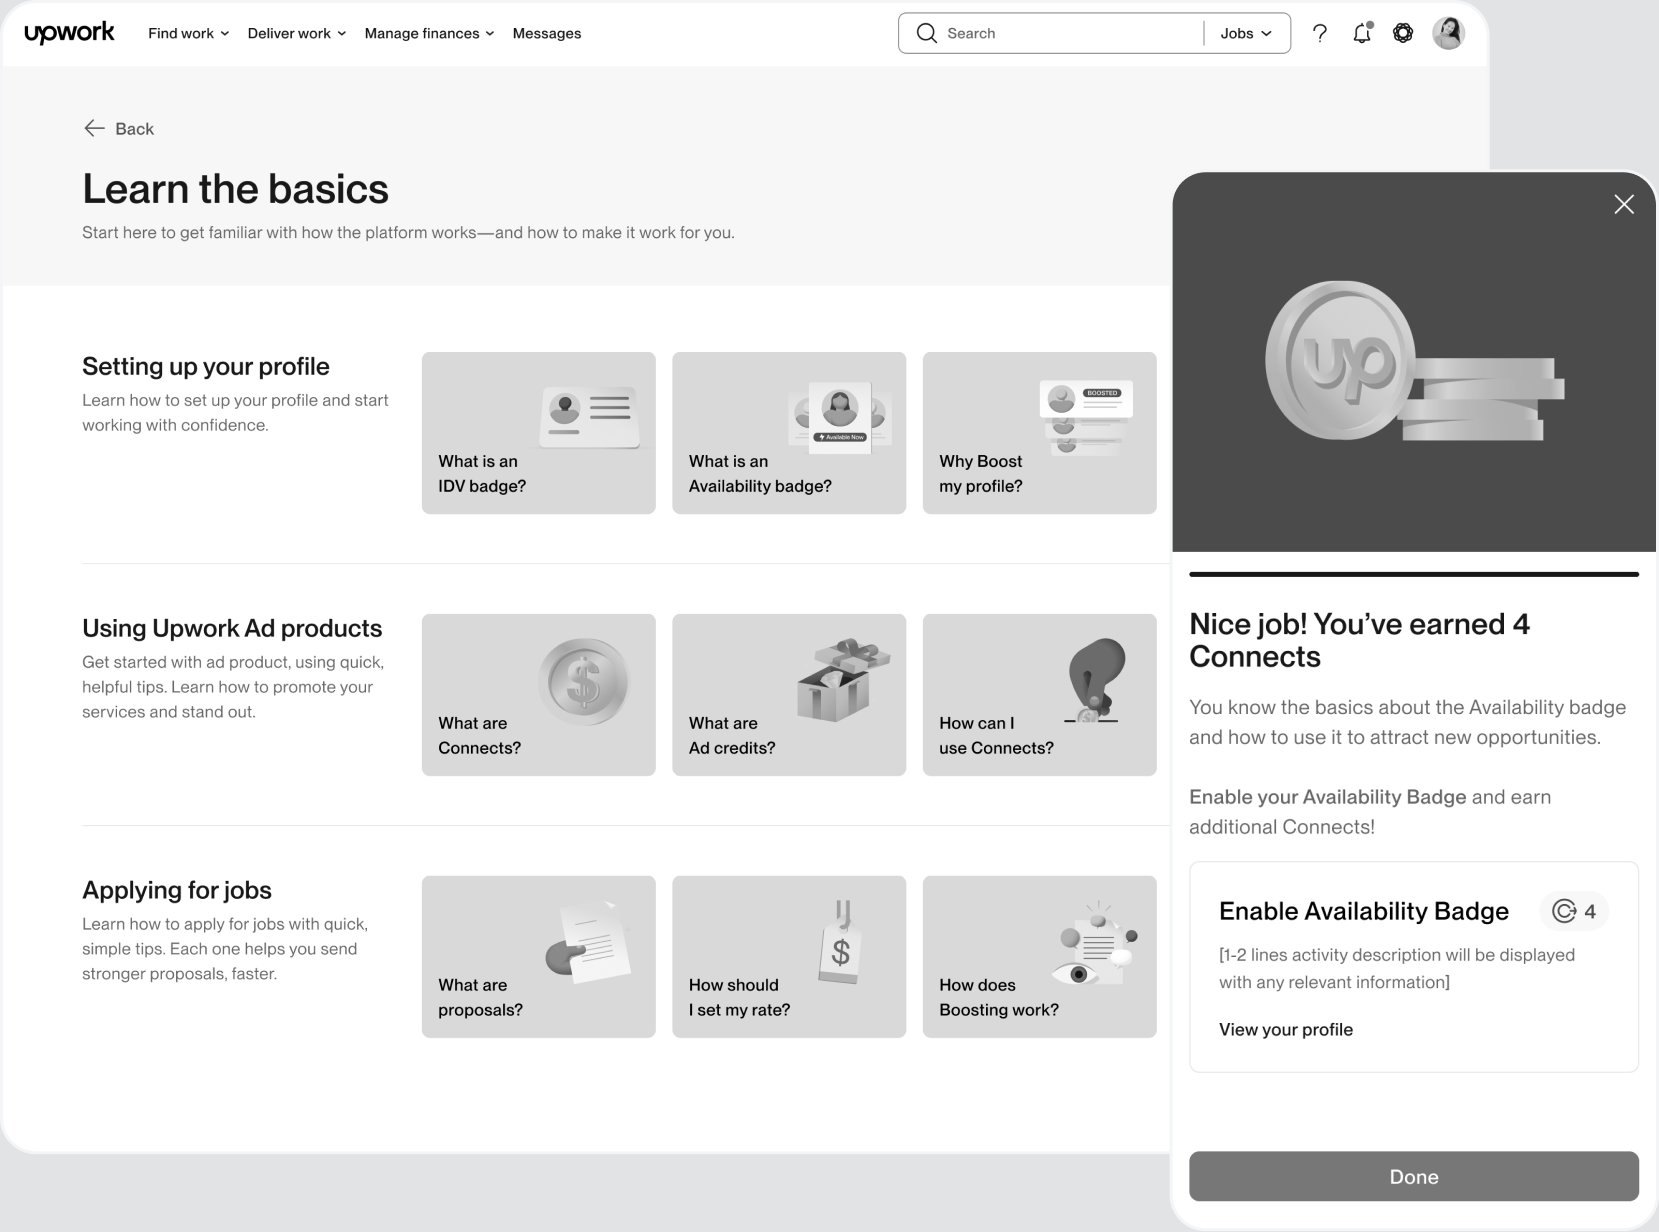Click the avatar illustration on Availability badge card

click(840, 416)
